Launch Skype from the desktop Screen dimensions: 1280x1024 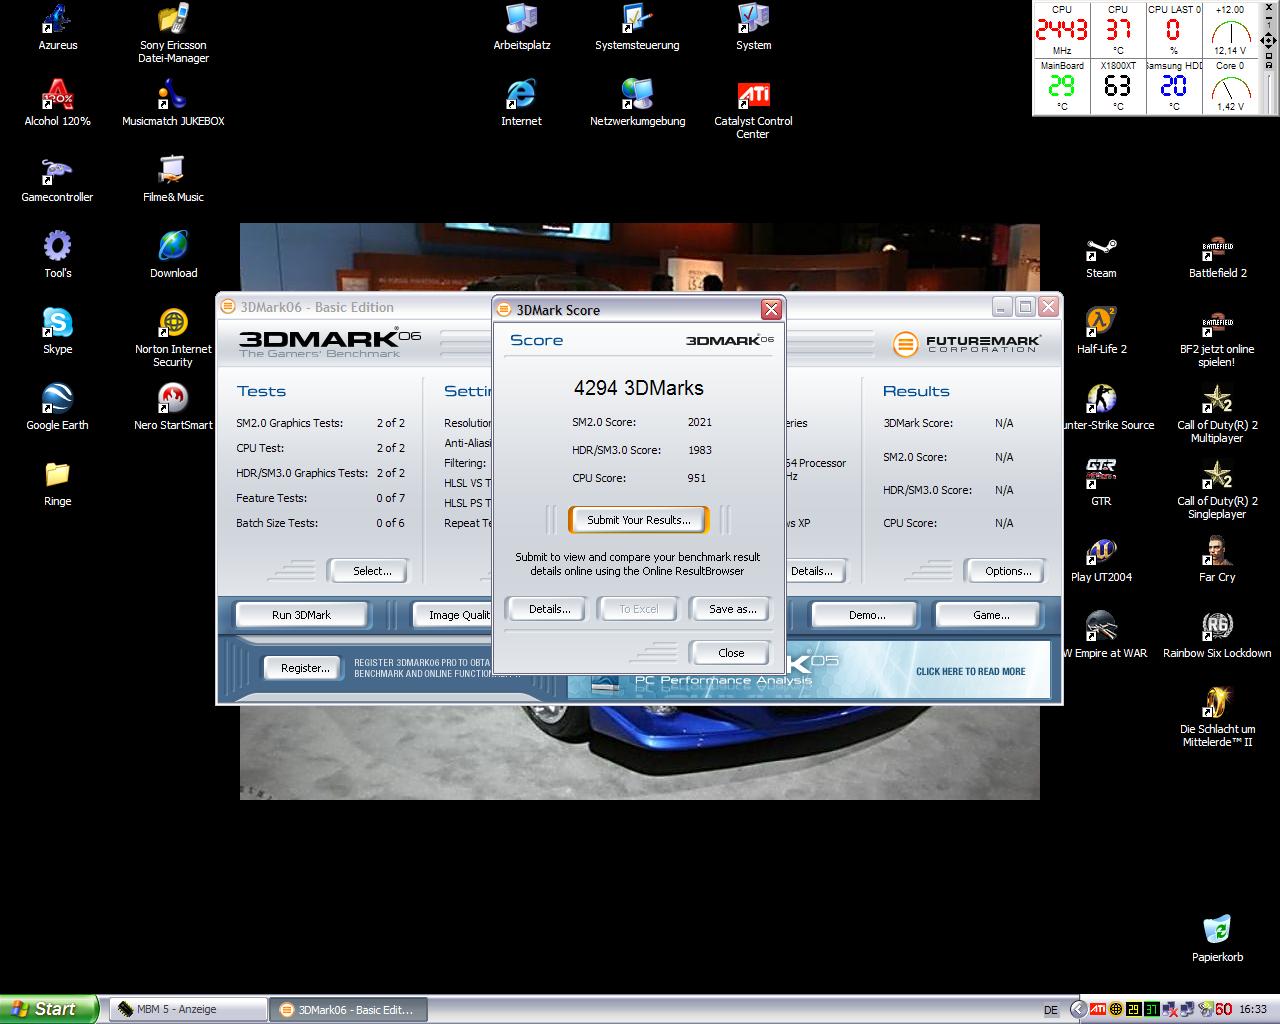tap(57, 331)
